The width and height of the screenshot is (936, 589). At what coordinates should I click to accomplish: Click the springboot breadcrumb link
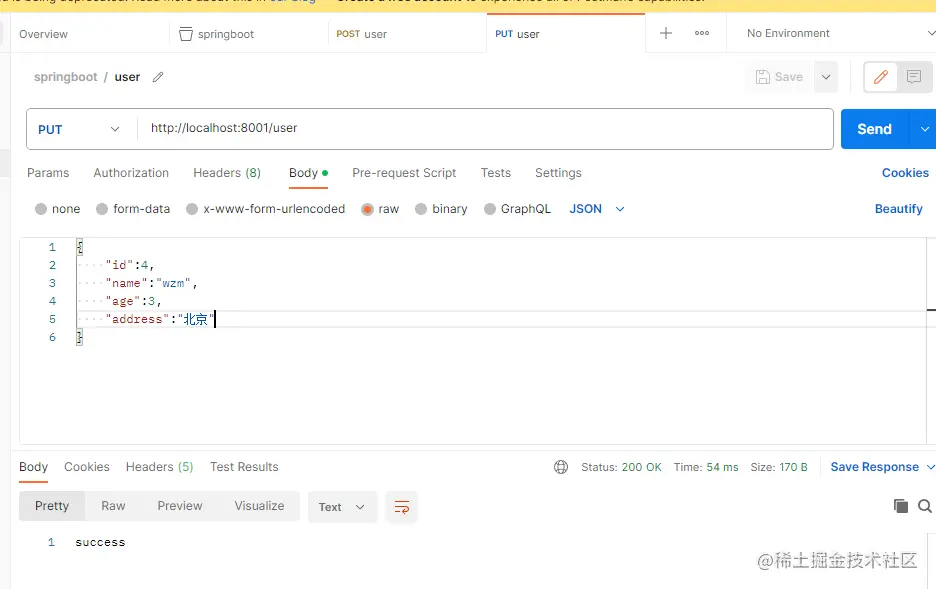click(66, 77)
